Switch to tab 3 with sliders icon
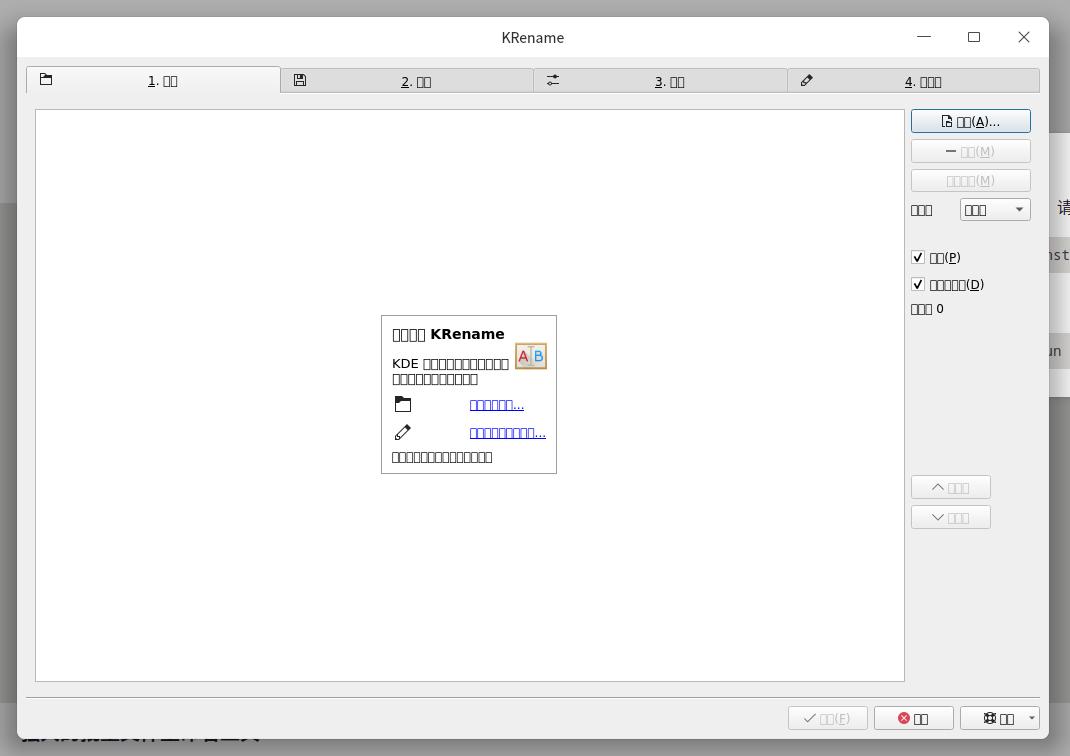 click(661, 81)
